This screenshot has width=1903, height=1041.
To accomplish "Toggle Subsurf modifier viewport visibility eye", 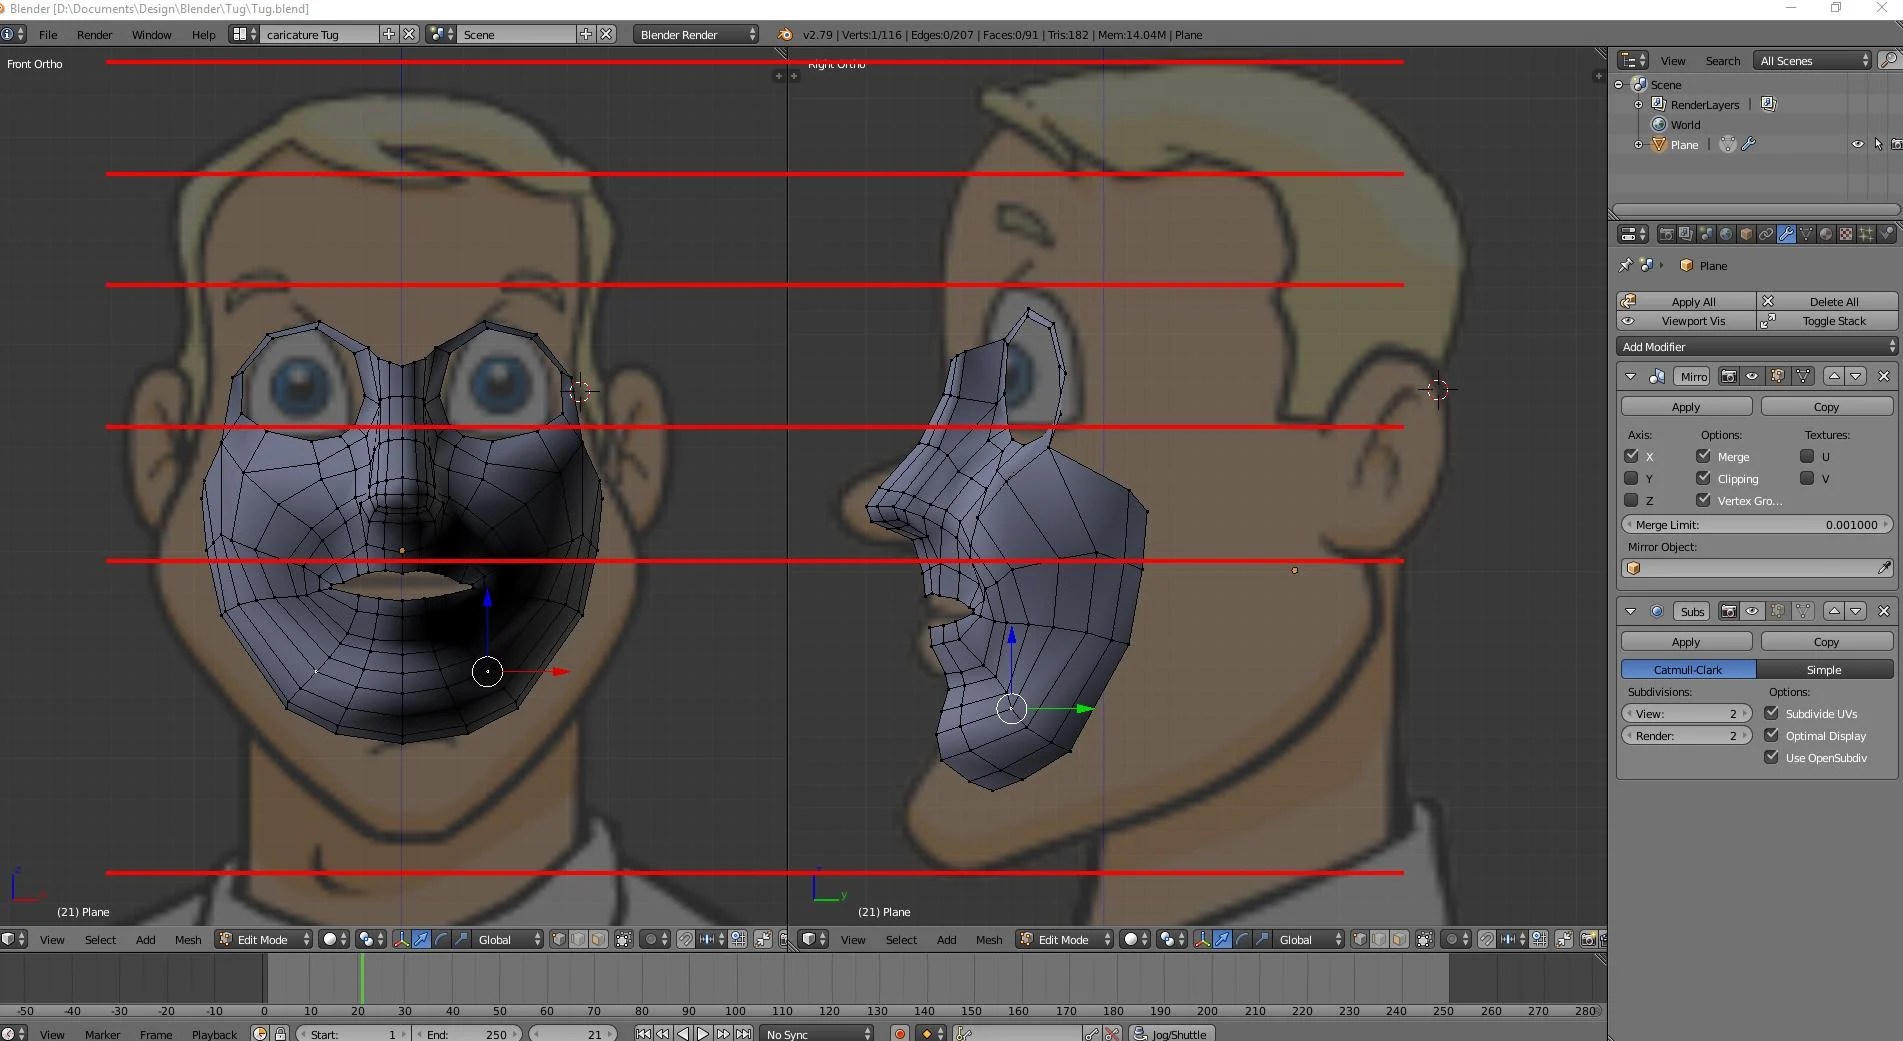I will click(x=1752, y=611).
